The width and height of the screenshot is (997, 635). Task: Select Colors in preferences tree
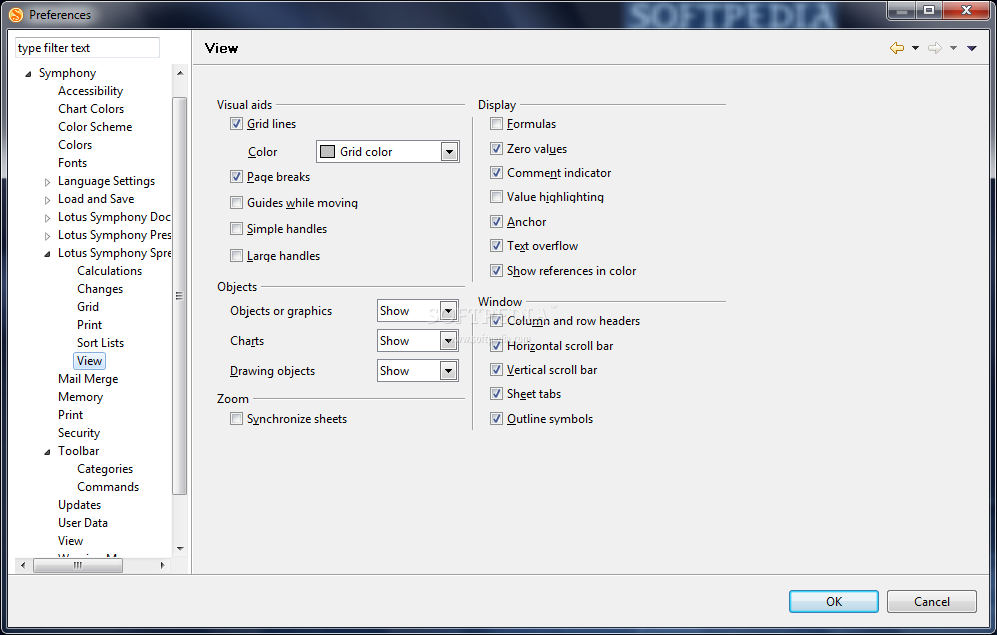click(x=75, y=145)
